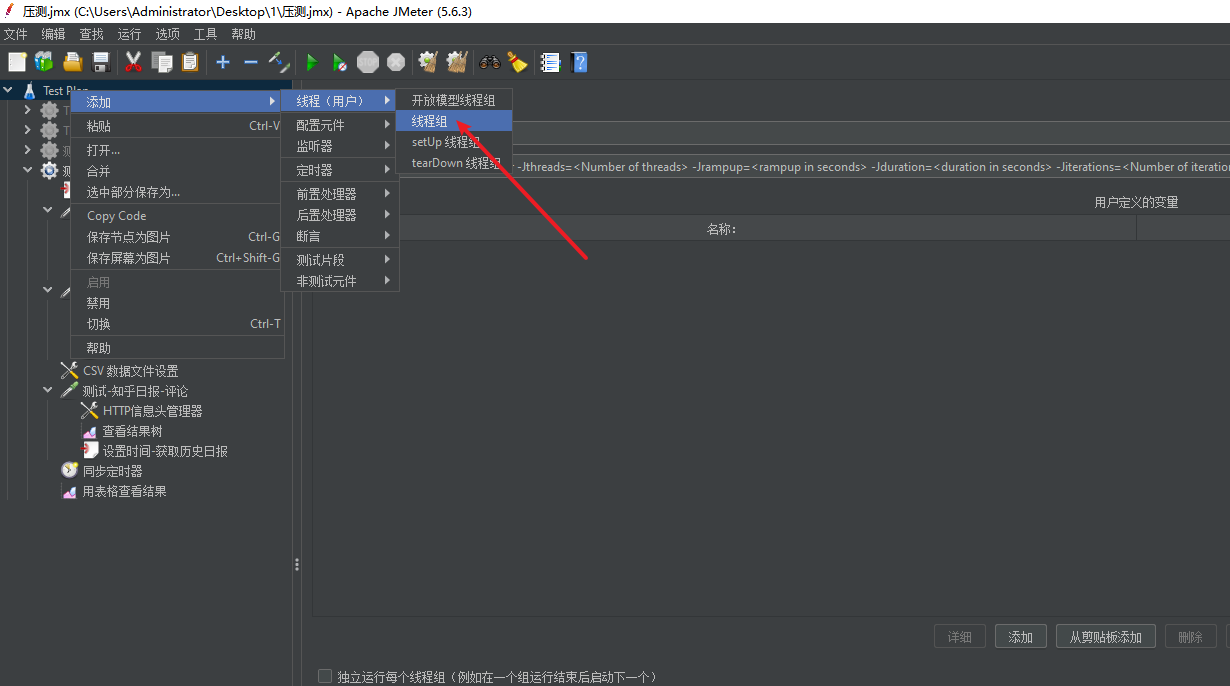
Task: Click the 同步定时器 clock icon
Action: click(x=69, y=470)
